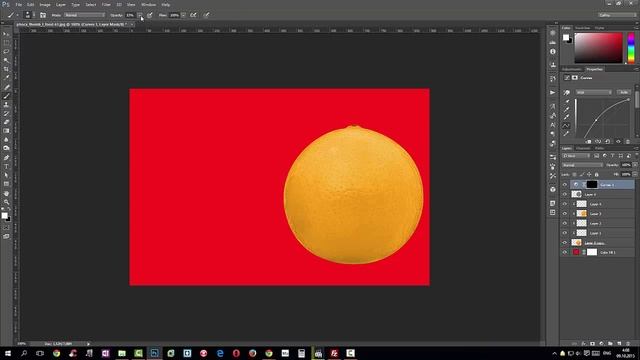The height and width of the screenshot is (360, 640).
Task: Open Photoshop from the Windows taskbar
Action: point(155,353)
